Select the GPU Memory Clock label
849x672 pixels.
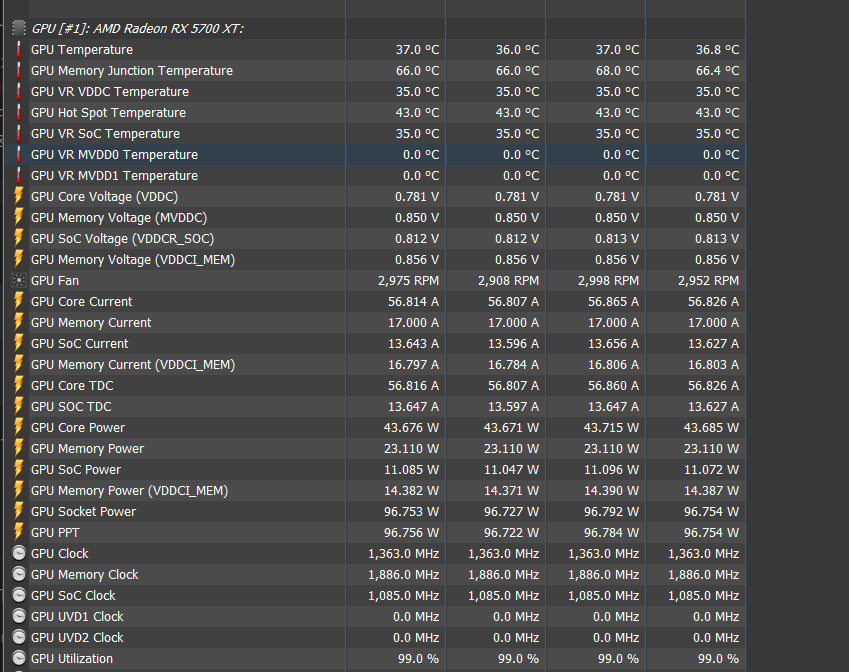click(84, 575)
